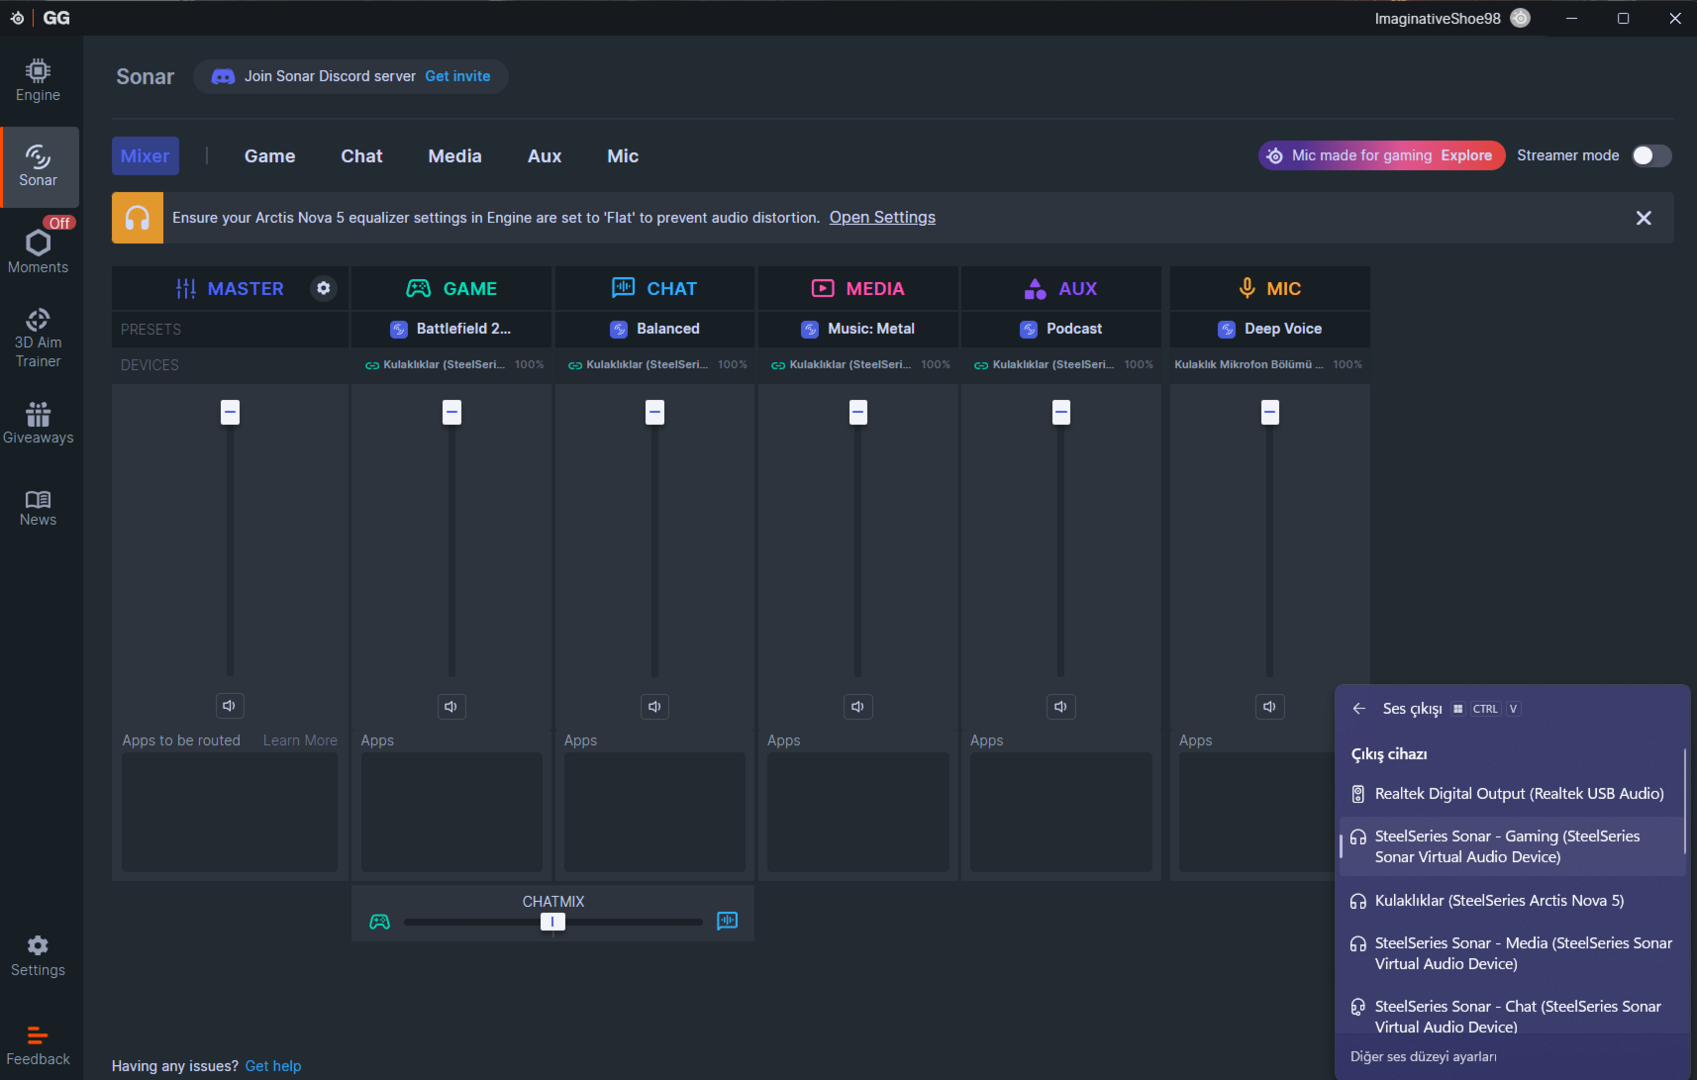The width and height of the screenshot is (1697, 1080).
Task: Mute the Game channel
Action: pos(451,706)
